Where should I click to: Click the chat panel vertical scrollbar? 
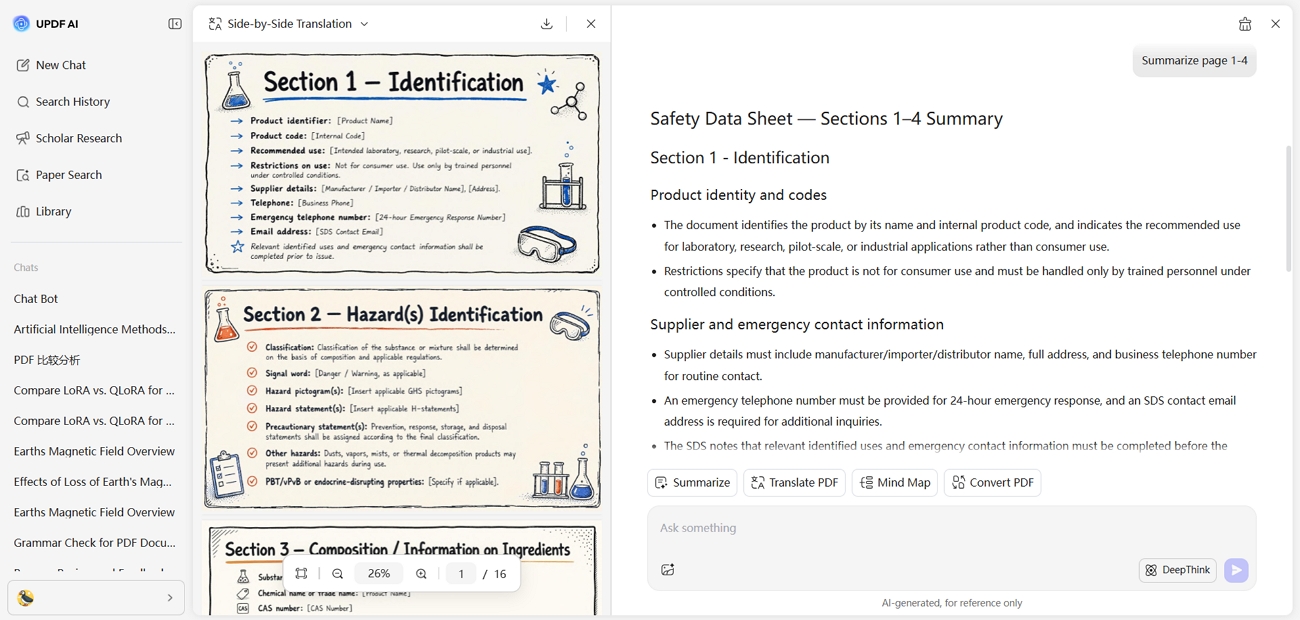click(x=1288, y=208)
